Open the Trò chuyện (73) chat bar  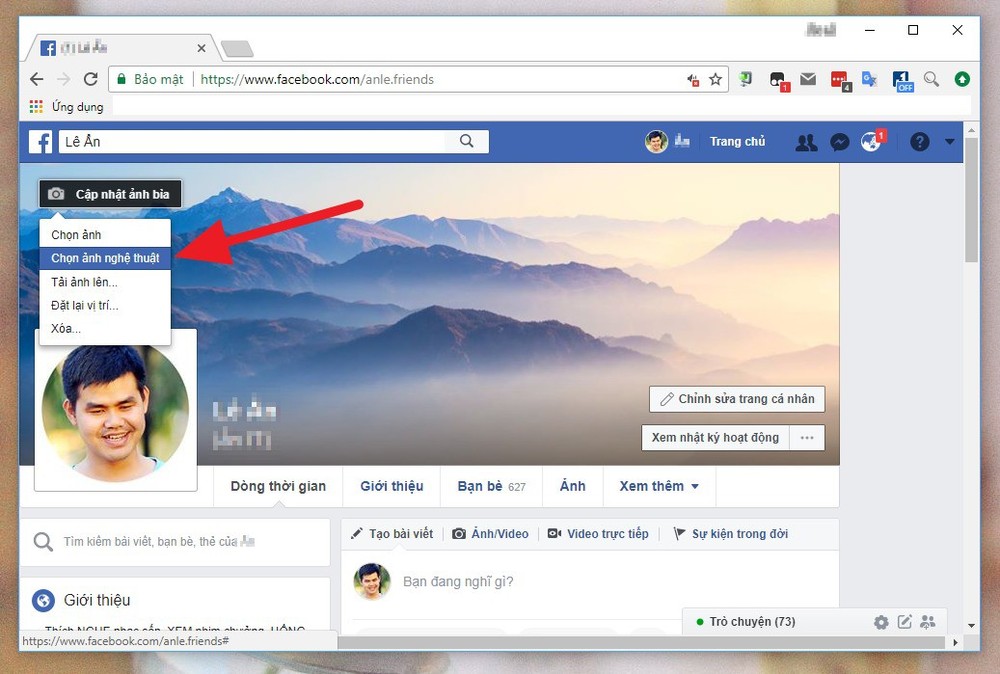click(x=753, y=622)
